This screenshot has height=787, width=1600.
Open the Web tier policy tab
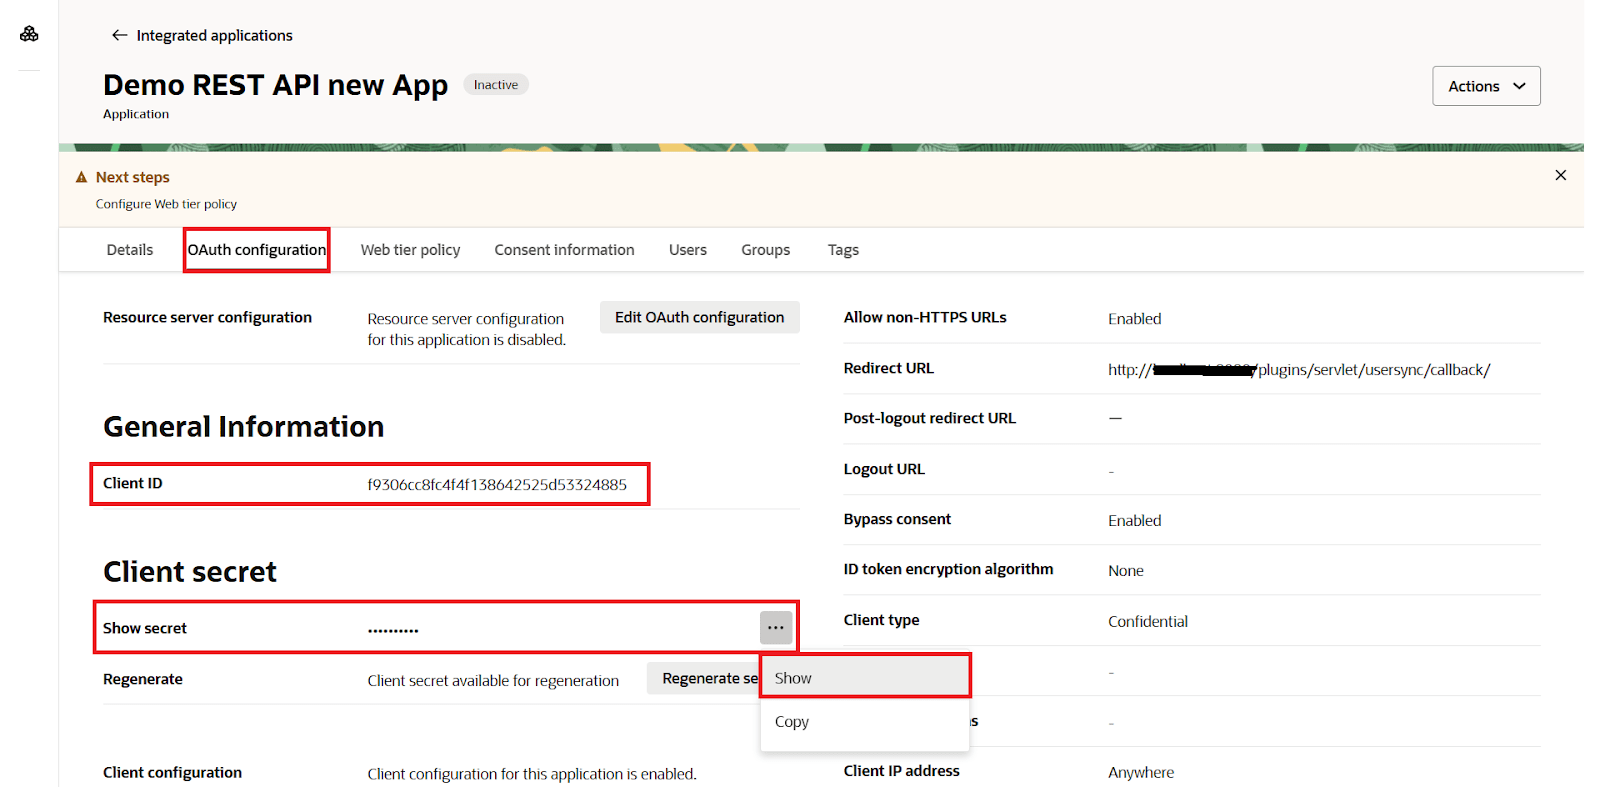click(x=410, y=250)
